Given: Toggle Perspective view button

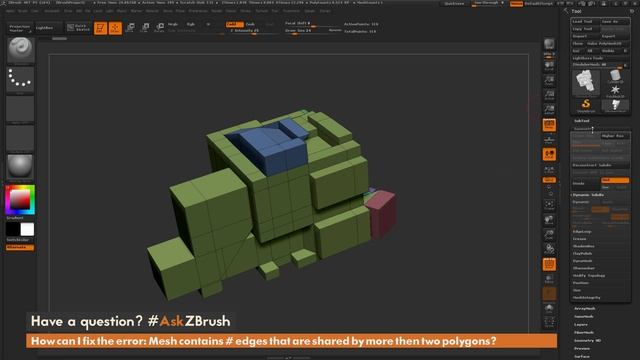Looking at the screenshot, I should pyautogui.click(x=549, y=125).
